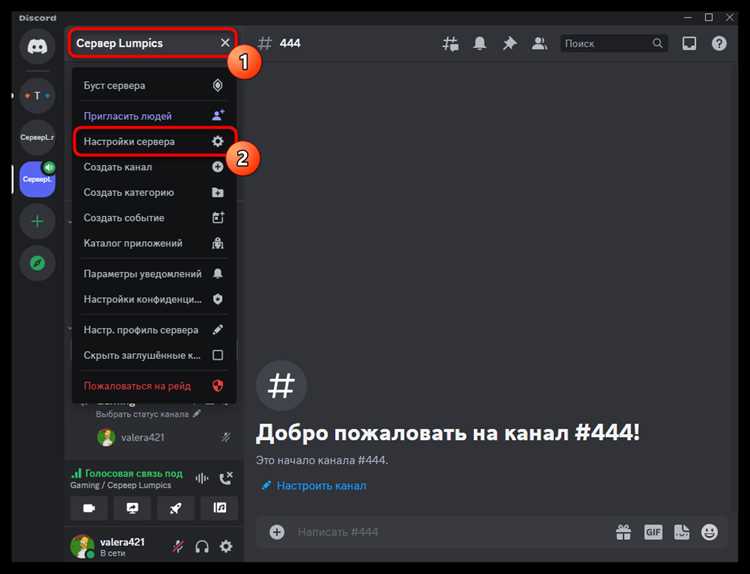Disconnect from voice call phone icon

[x=226, y=478]
